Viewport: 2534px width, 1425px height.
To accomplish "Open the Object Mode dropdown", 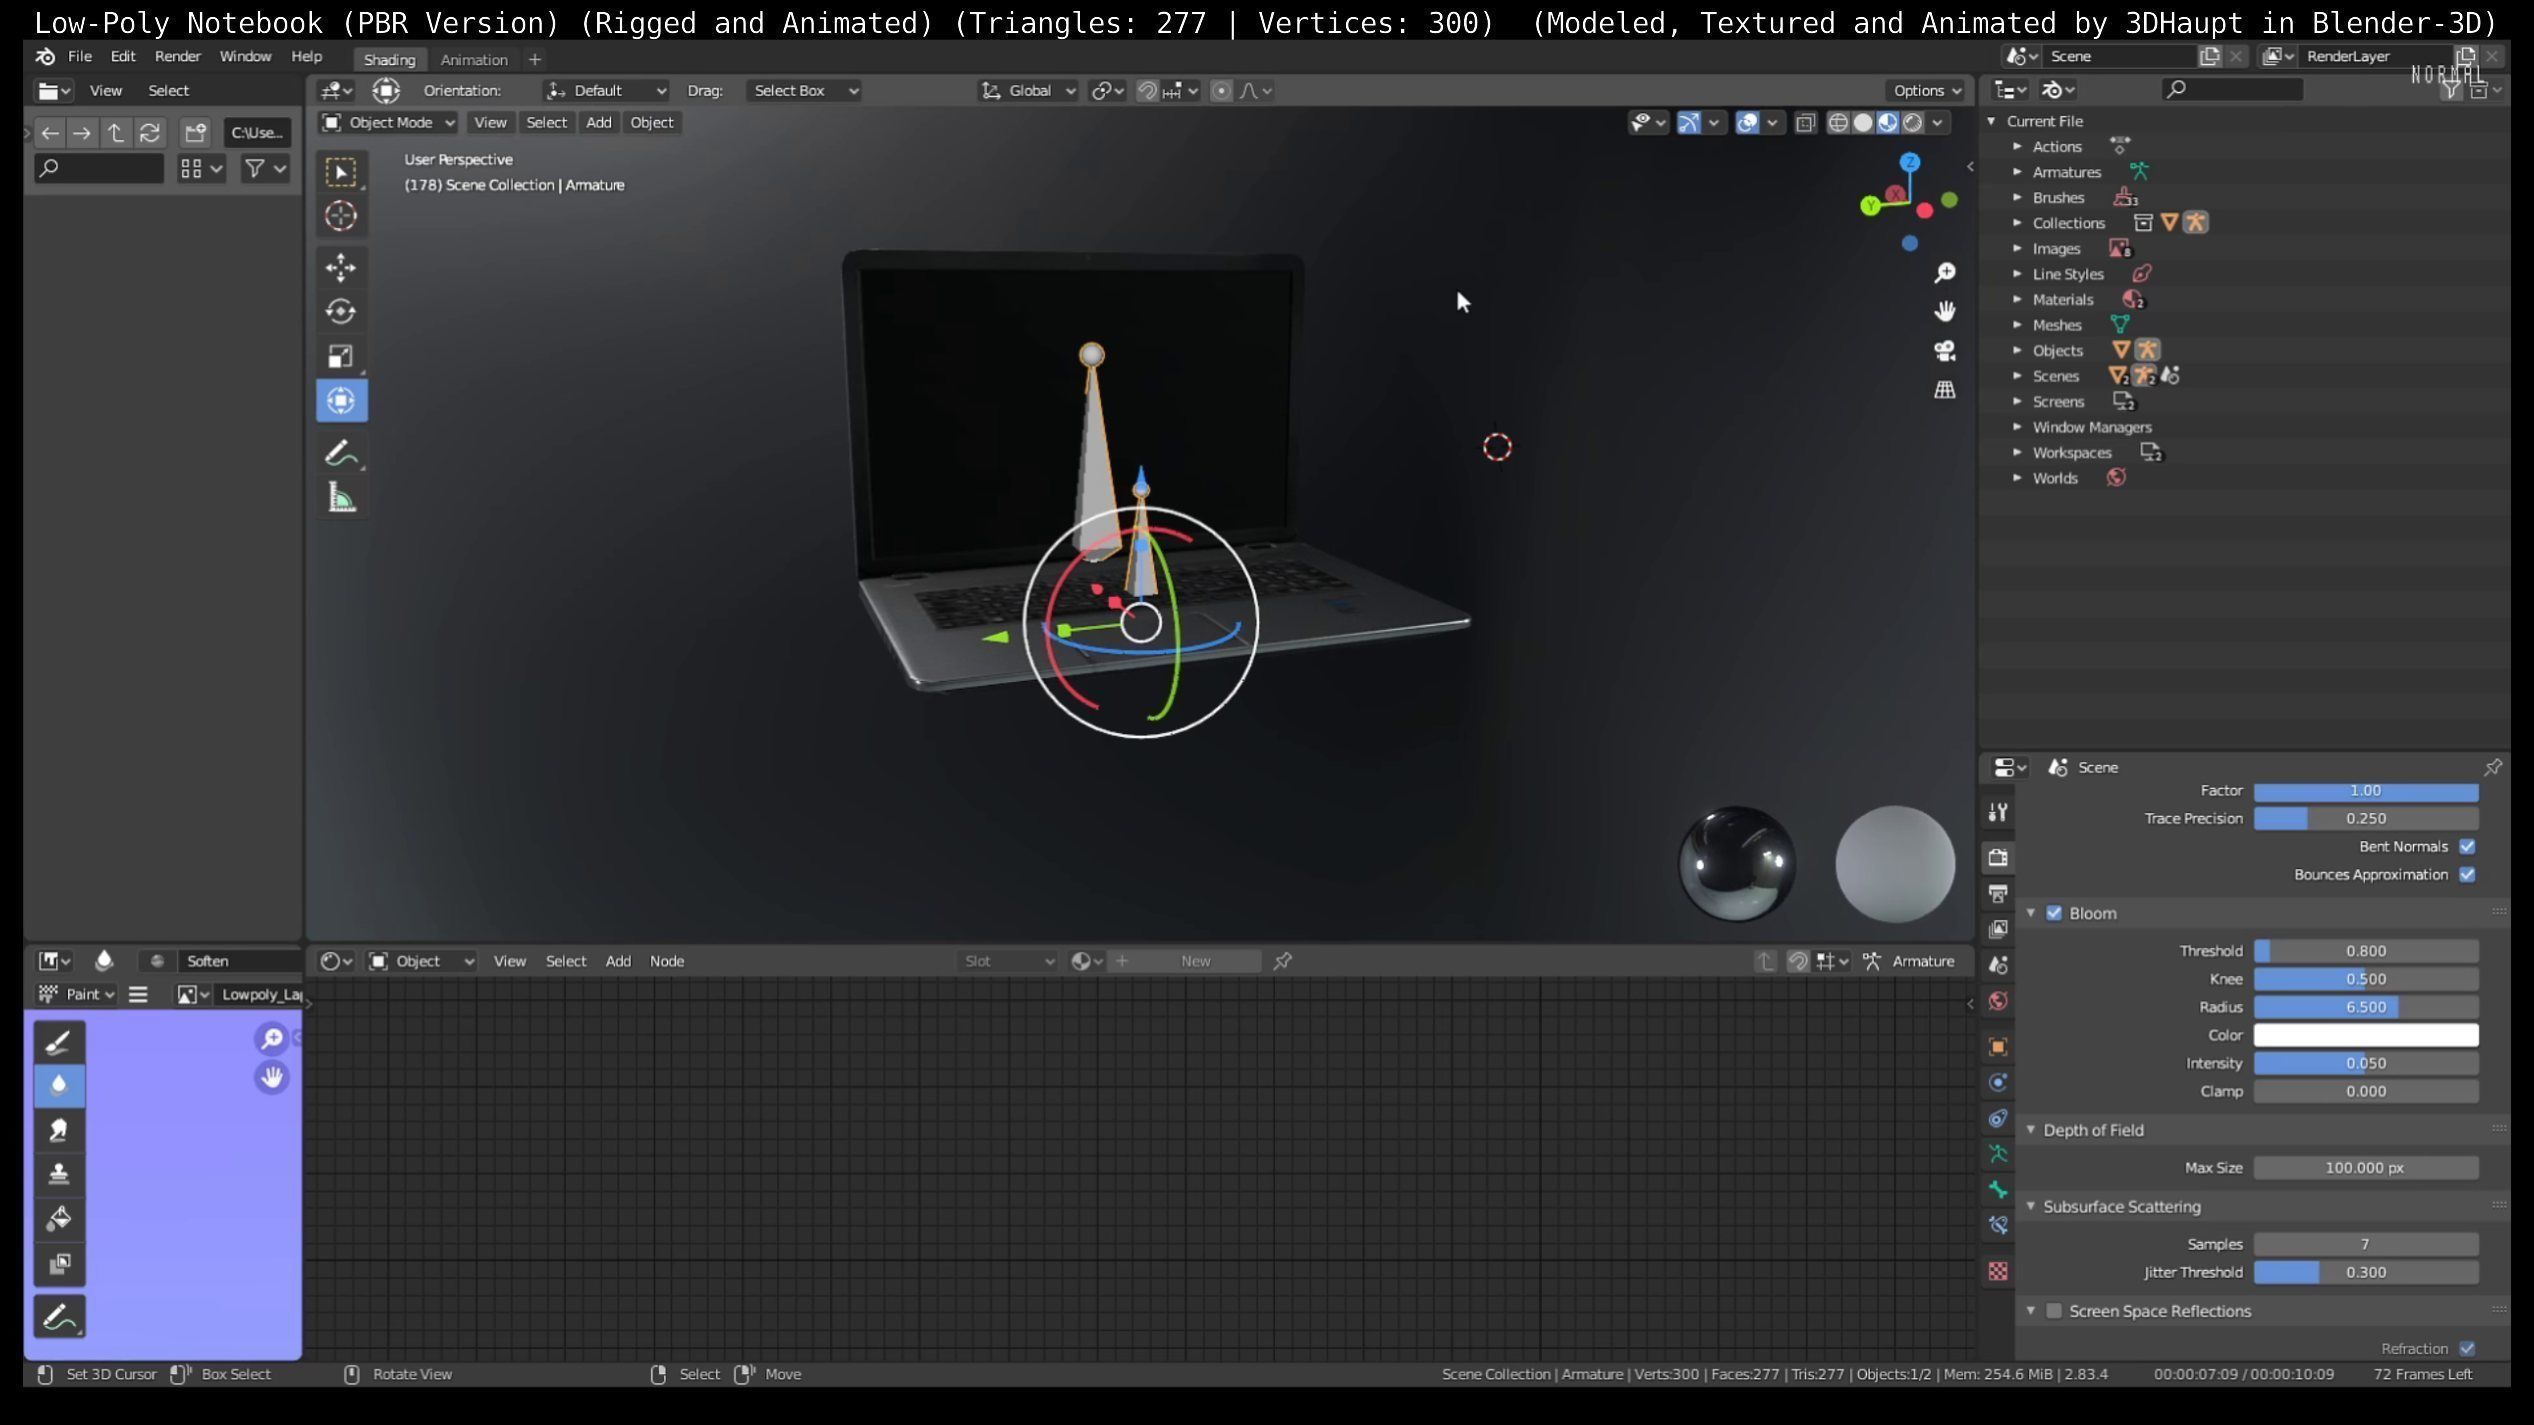I will (389, 122).
